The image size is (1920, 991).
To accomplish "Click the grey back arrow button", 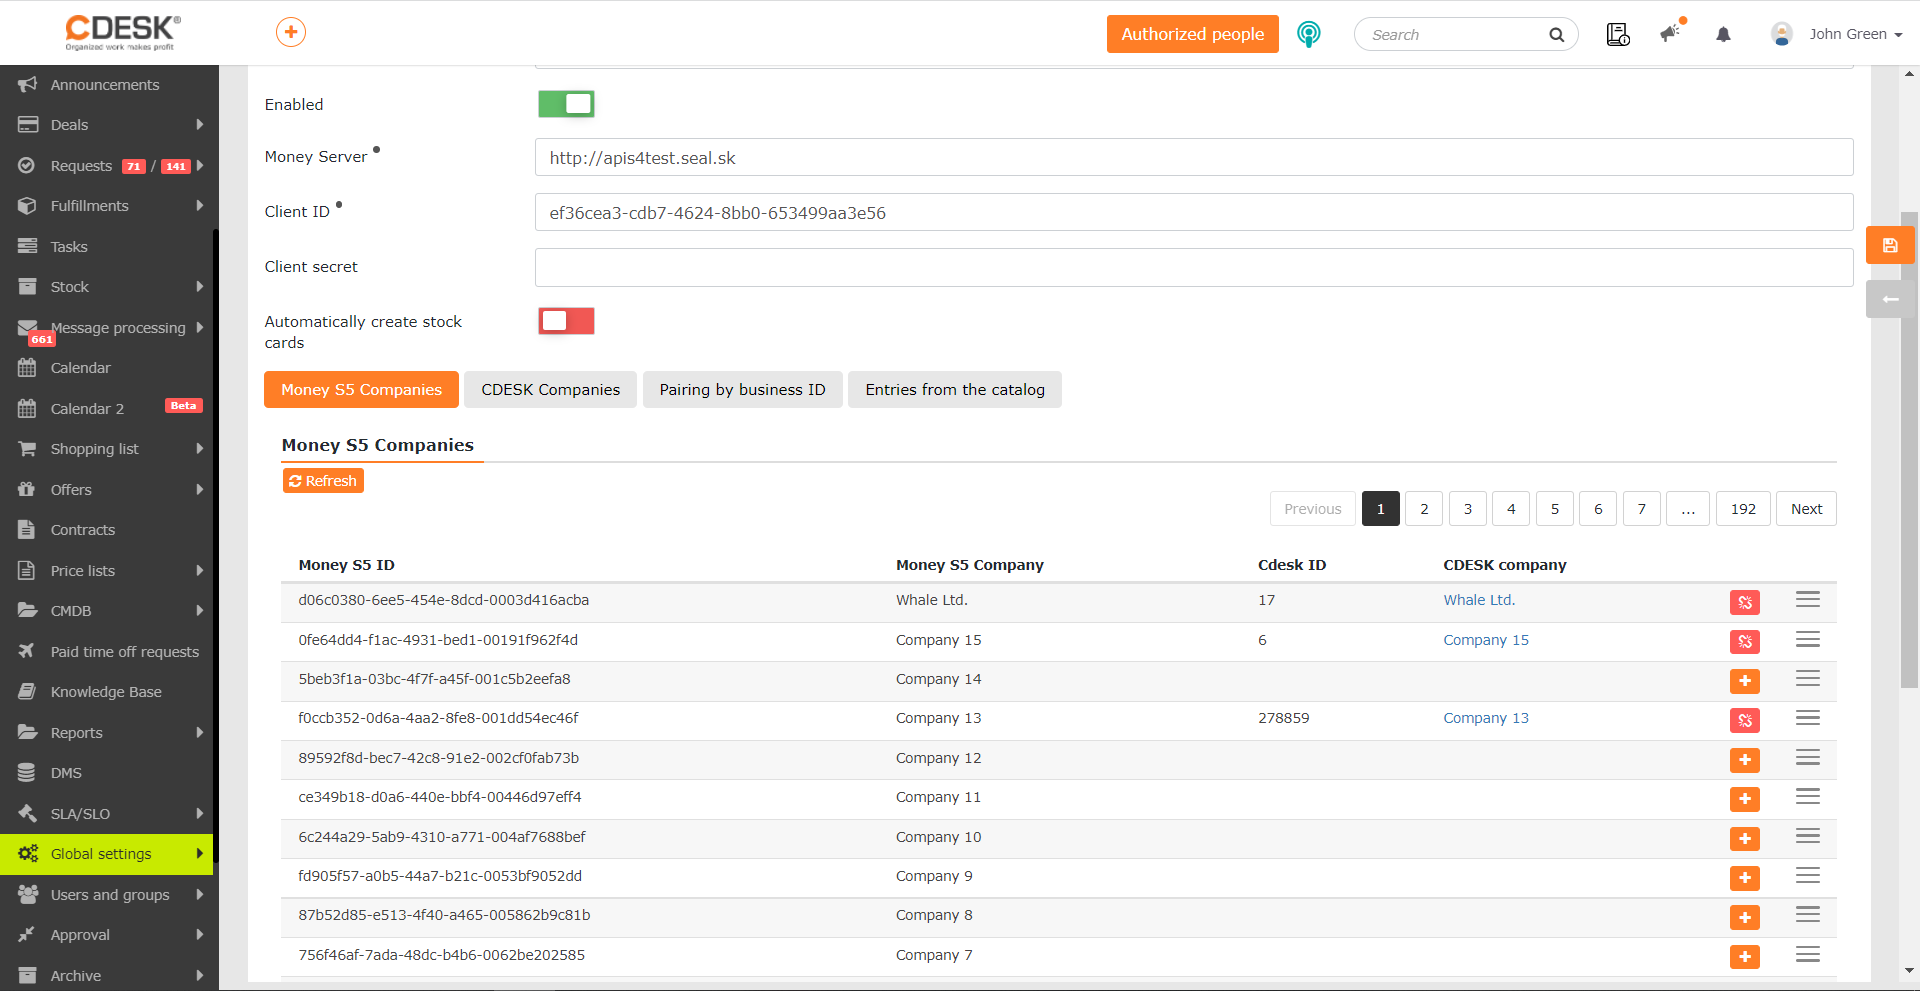I will (1890, 299).
